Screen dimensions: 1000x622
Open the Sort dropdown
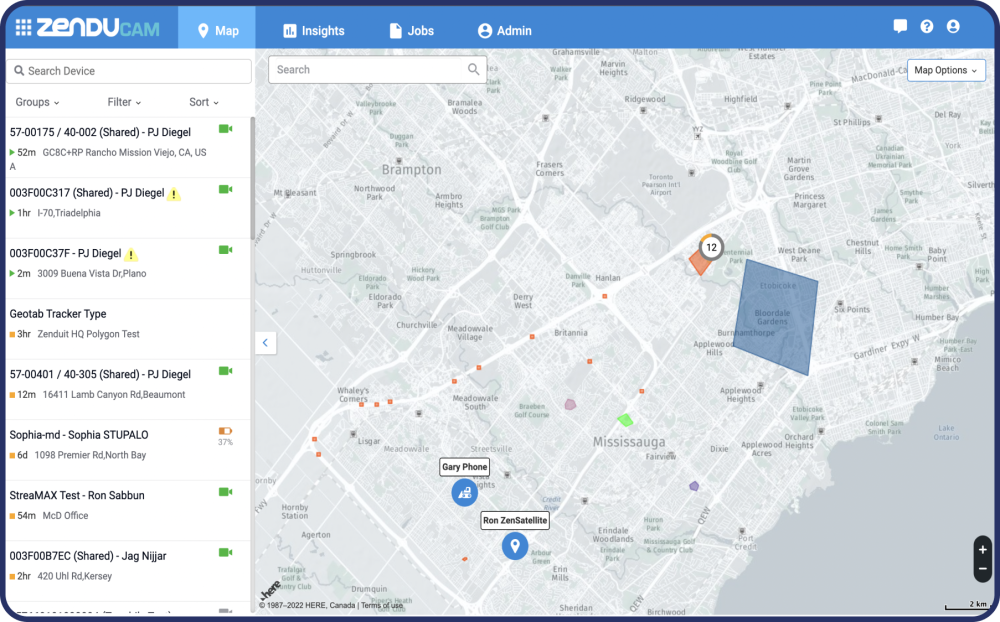click(x=203, y=102)
